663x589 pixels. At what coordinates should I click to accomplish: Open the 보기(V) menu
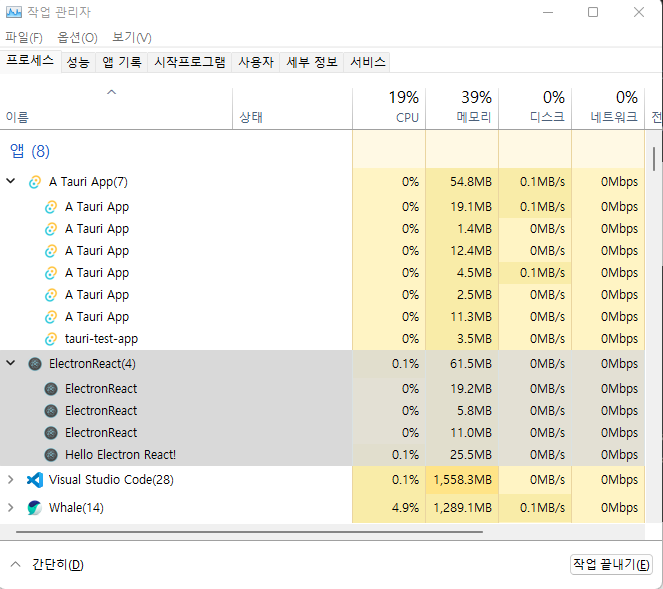click(x=132, y=38)
